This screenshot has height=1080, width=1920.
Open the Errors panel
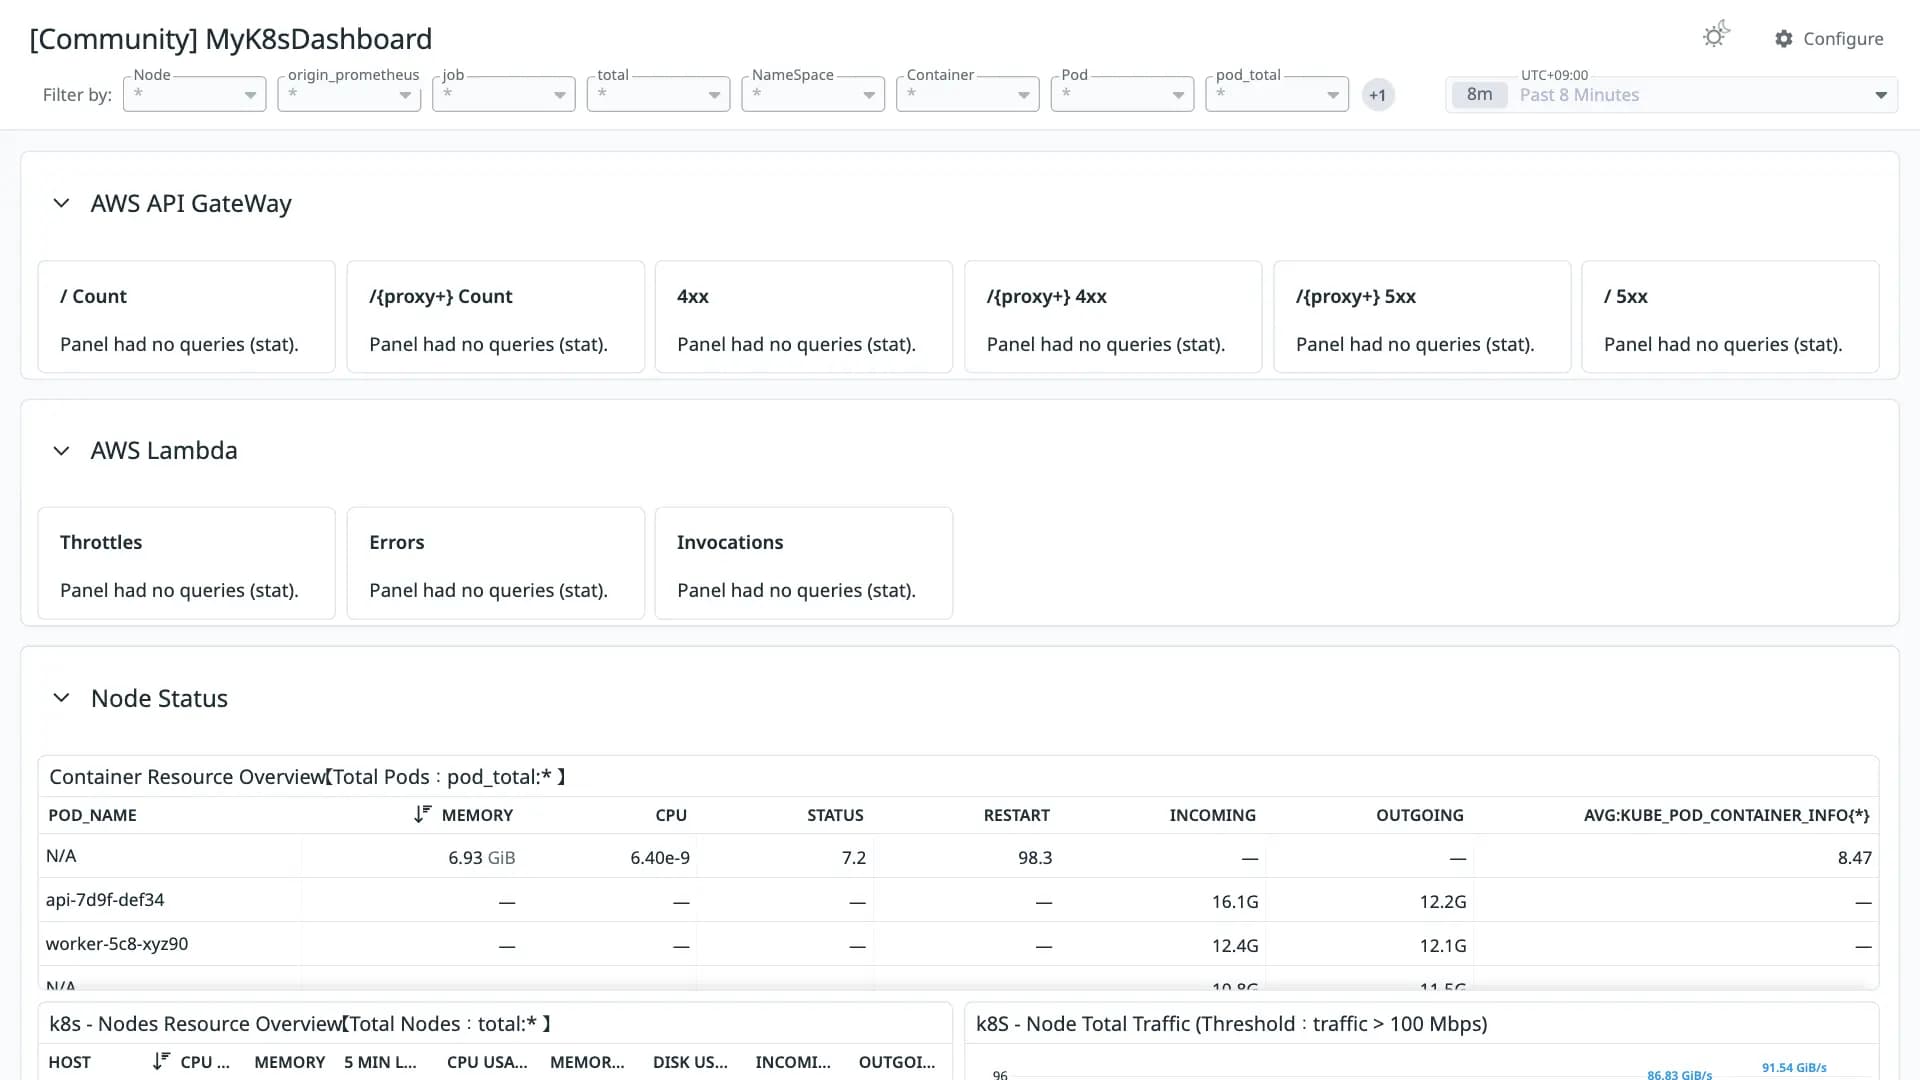495,563
